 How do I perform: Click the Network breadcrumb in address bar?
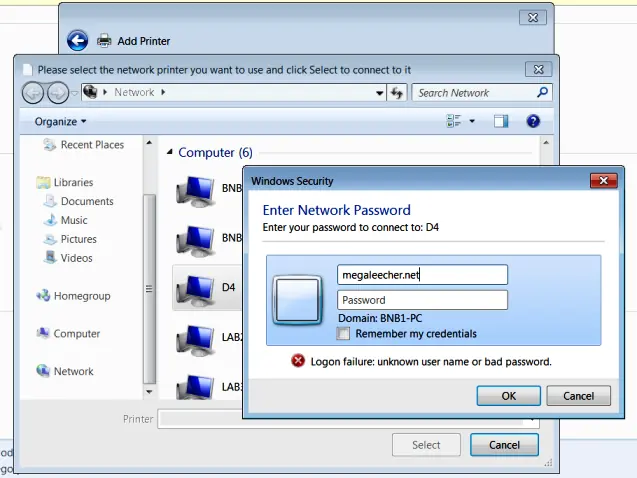click(134, 92)
